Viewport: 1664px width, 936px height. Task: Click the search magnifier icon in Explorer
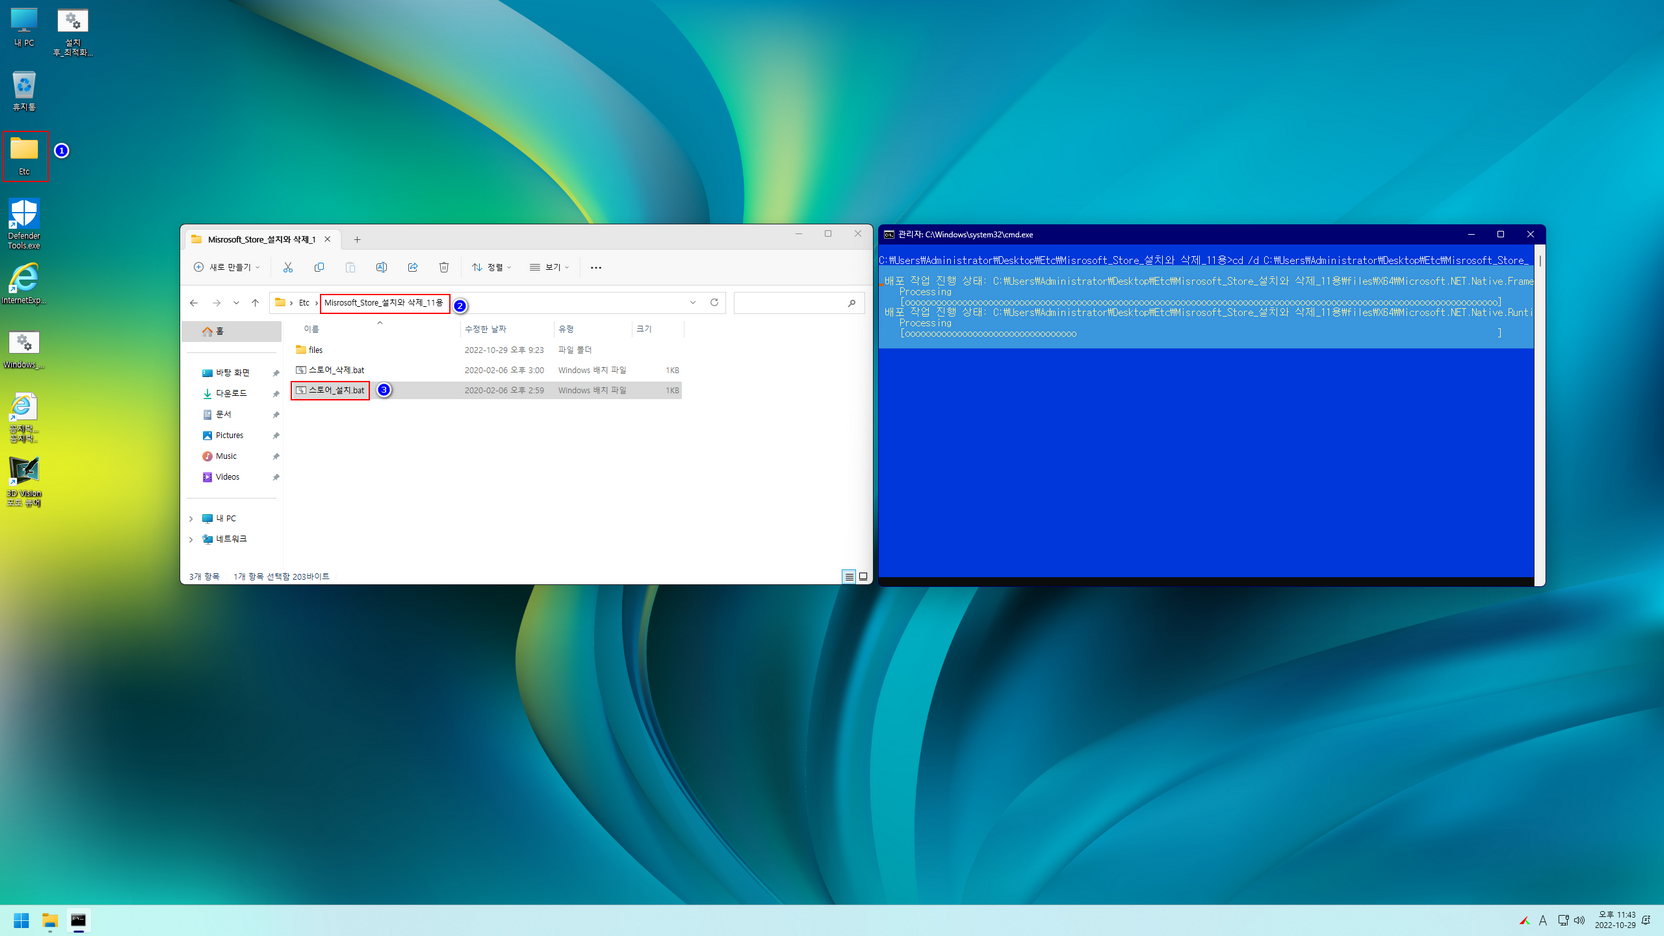point(852,303)
